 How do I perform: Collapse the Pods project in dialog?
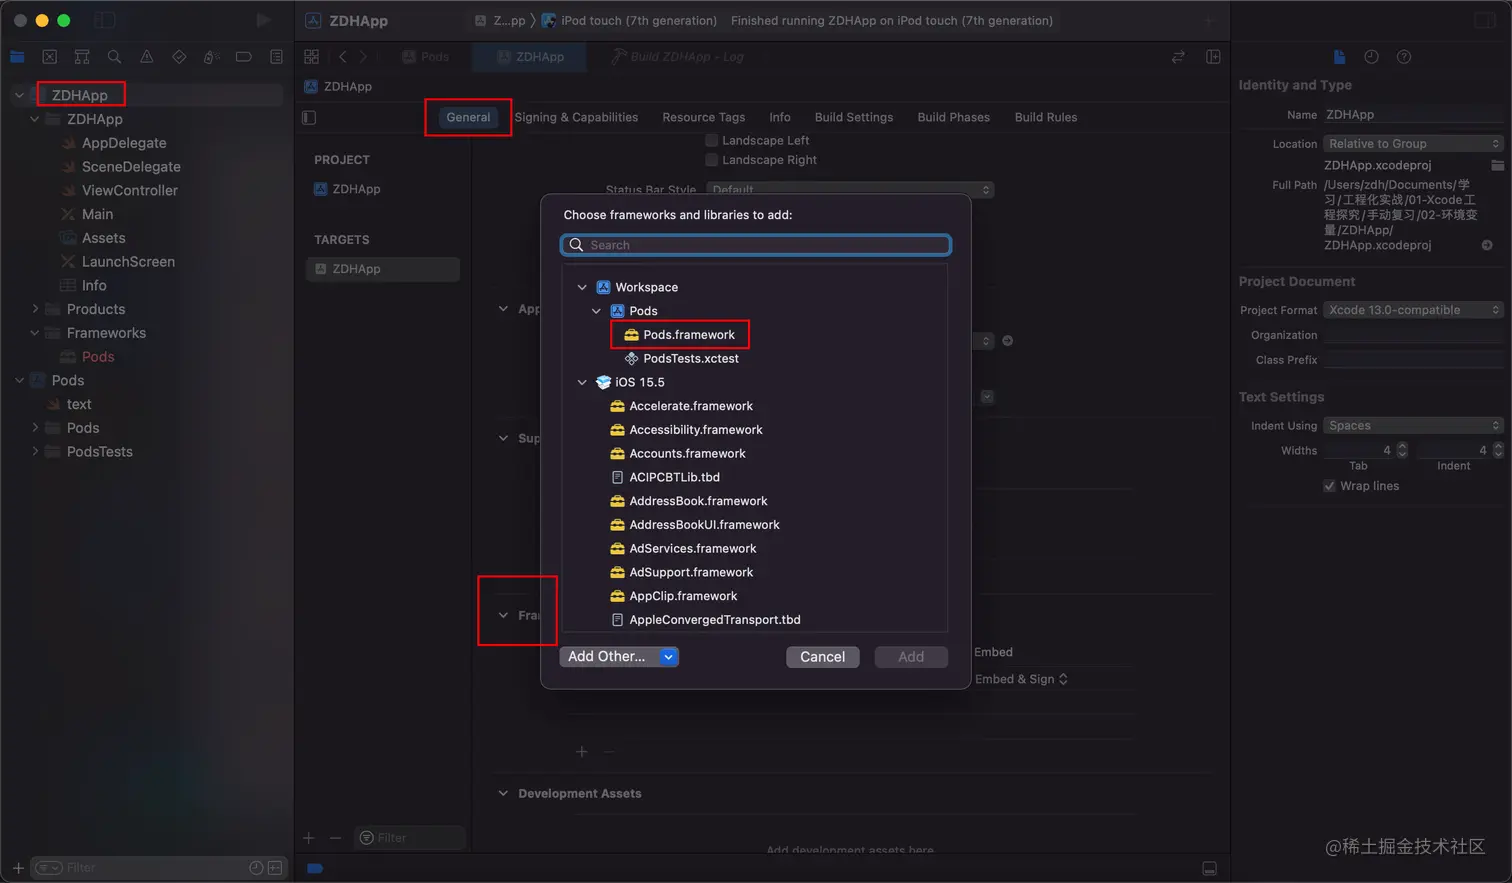pyautogui.click(x=596, y=311)
